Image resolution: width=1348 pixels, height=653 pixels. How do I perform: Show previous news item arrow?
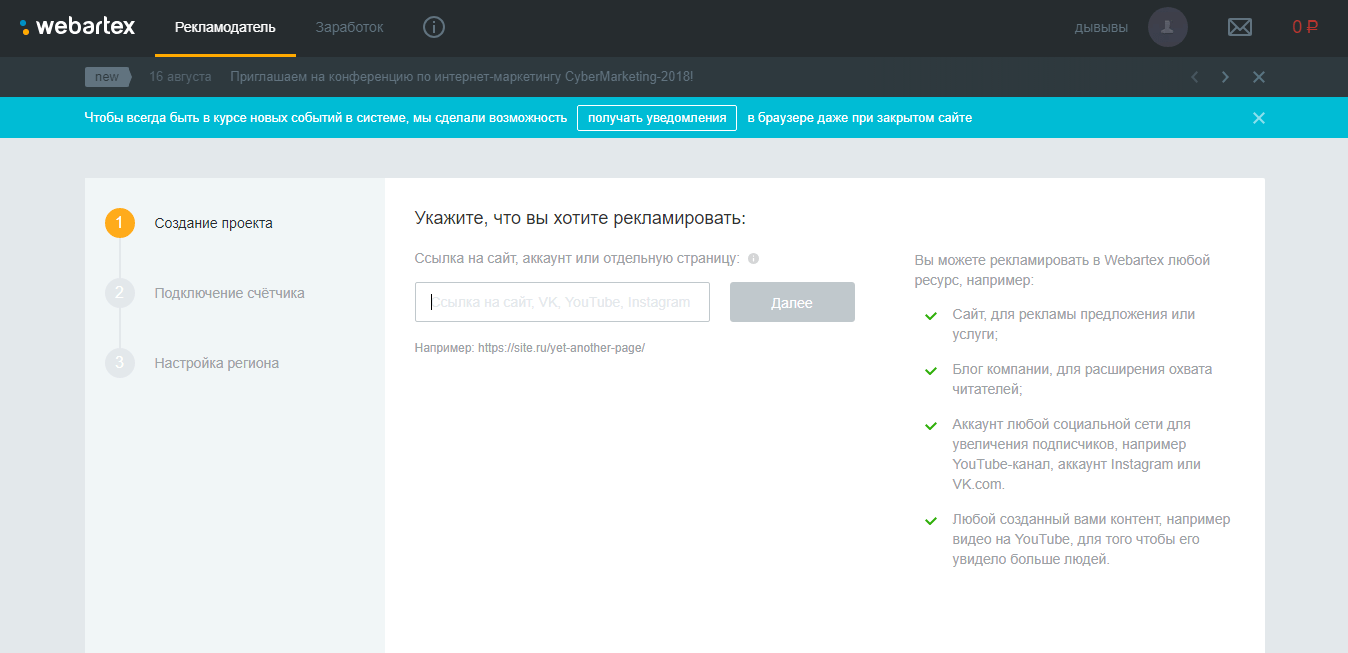[x=1193, y=77]
